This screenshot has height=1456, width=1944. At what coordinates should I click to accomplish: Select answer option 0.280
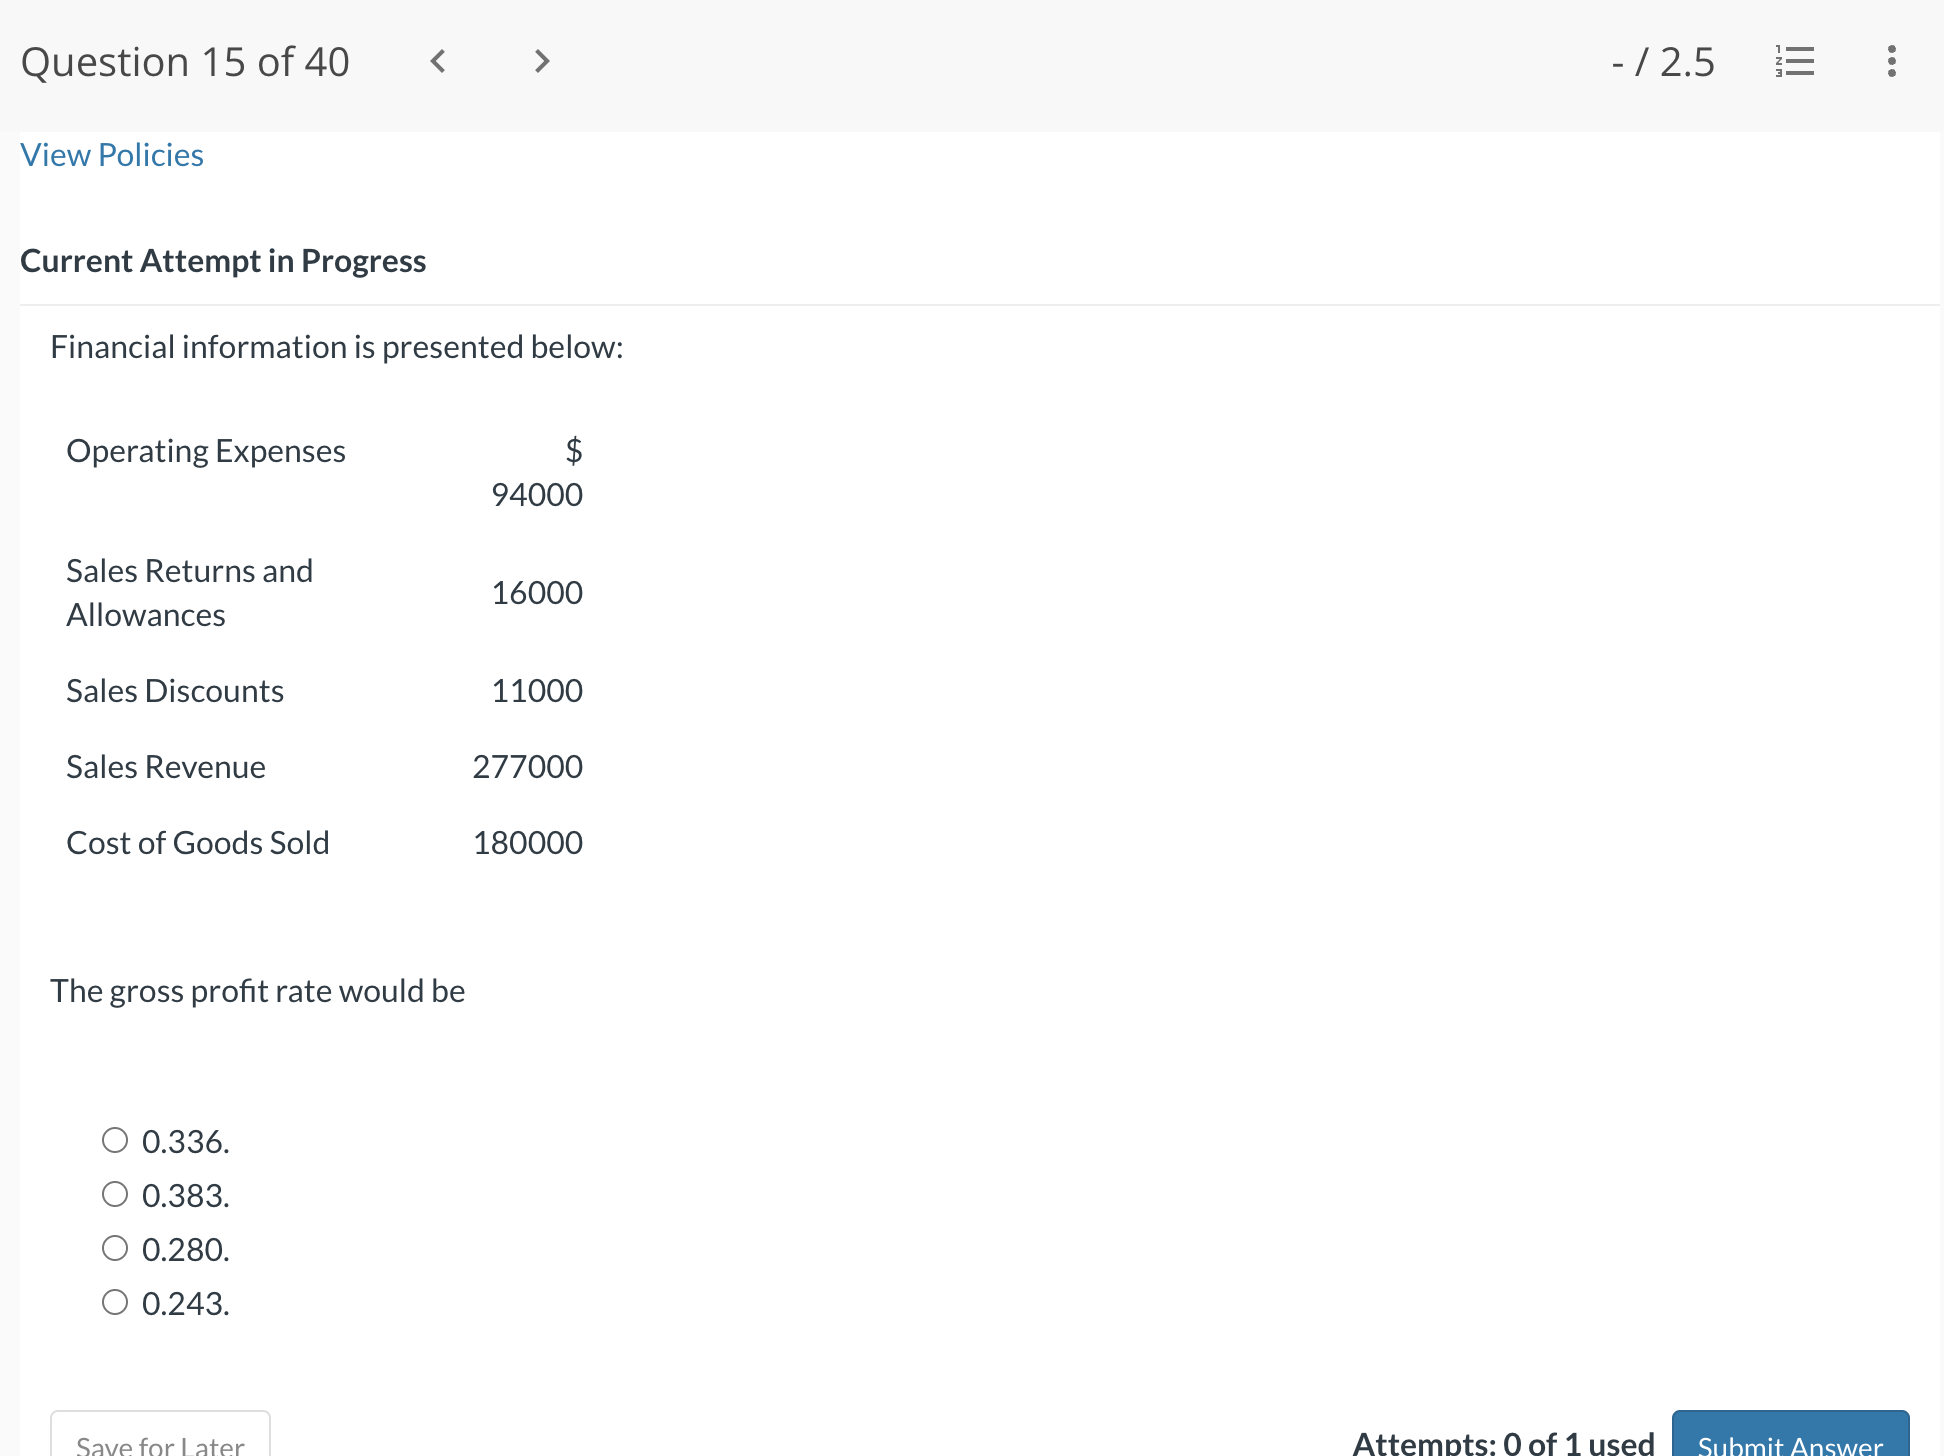pyautogui.click(x=115, y=1247)
